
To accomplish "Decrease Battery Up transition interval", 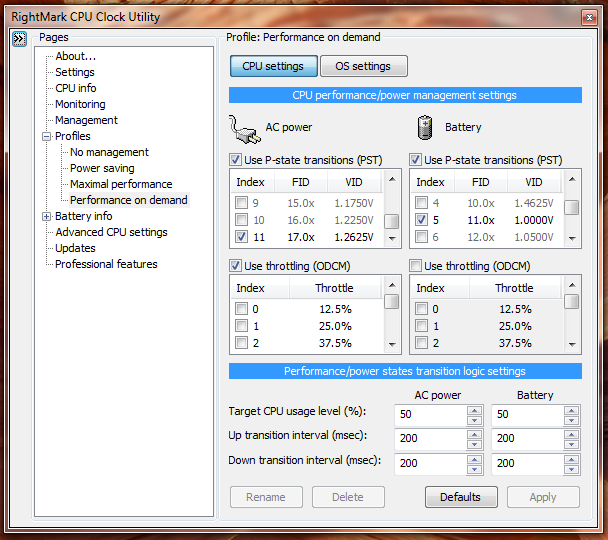I will tap(572, 444).
